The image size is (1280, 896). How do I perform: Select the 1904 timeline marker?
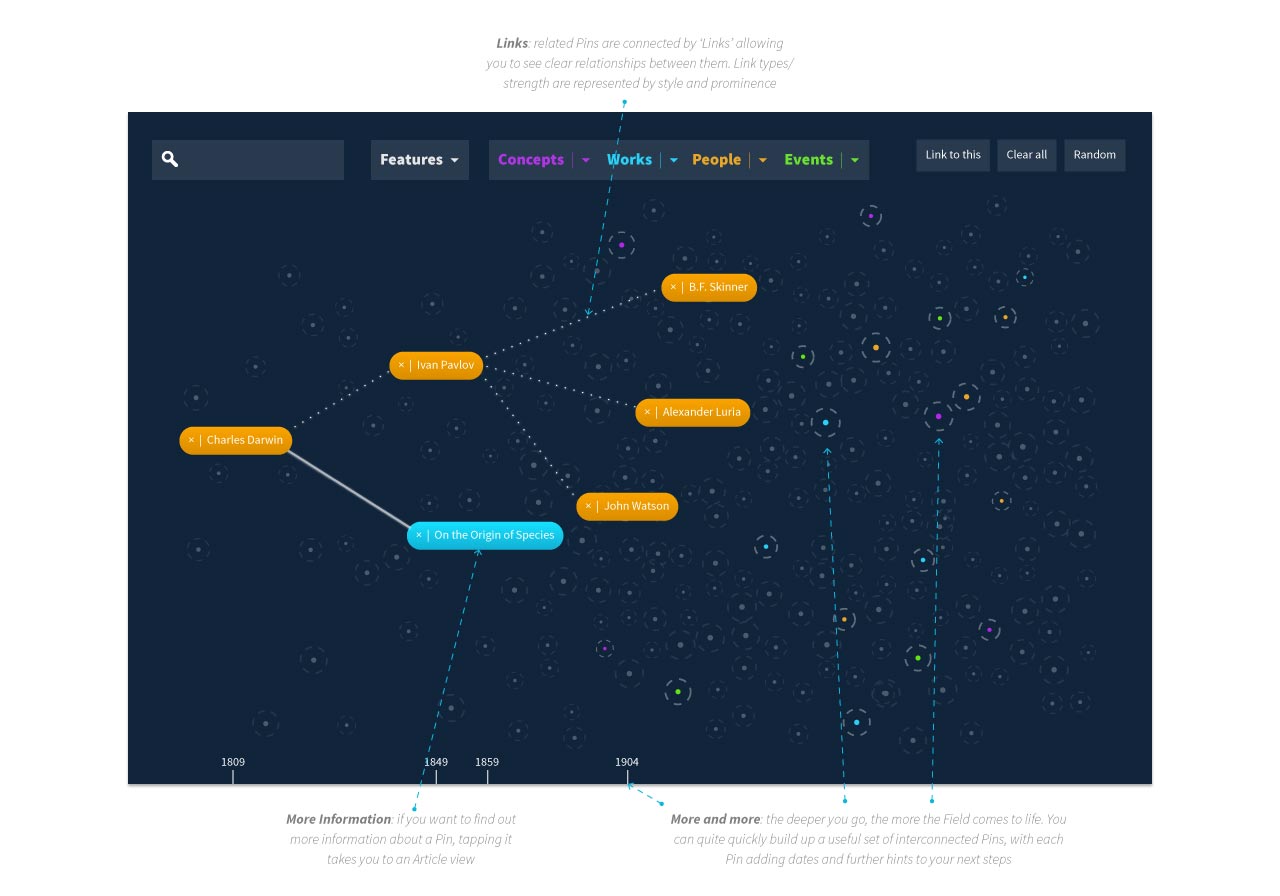click(627, 768)
